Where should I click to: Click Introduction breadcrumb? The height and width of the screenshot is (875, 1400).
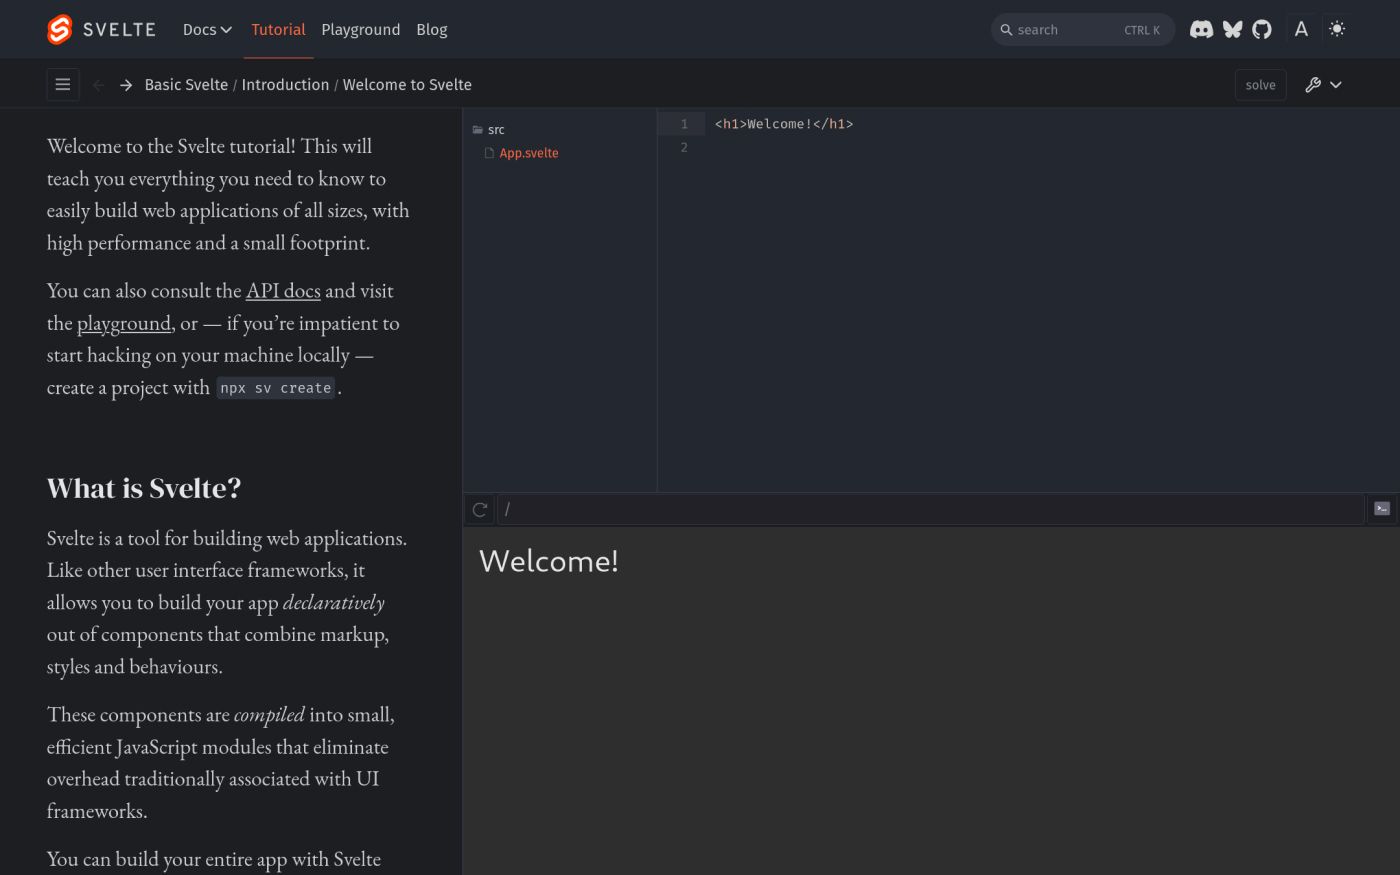click(x=285, y=85)
